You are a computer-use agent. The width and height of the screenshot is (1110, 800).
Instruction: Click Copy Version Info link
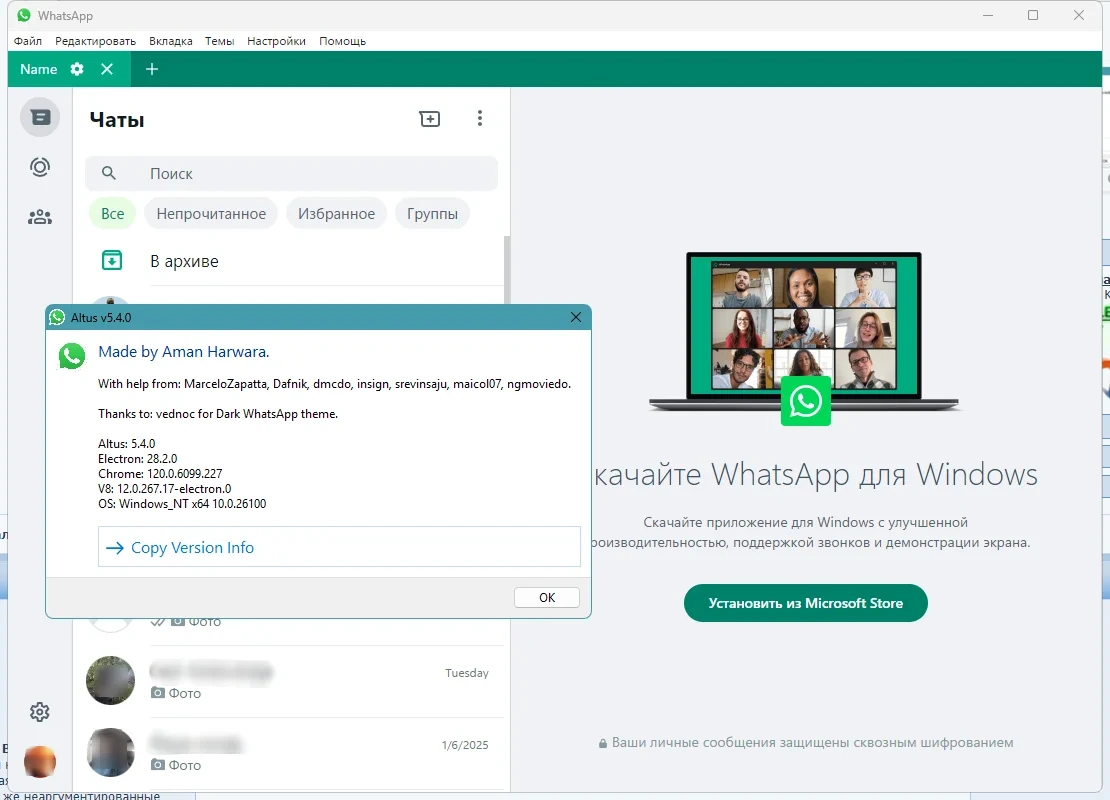tap(339, 547)
